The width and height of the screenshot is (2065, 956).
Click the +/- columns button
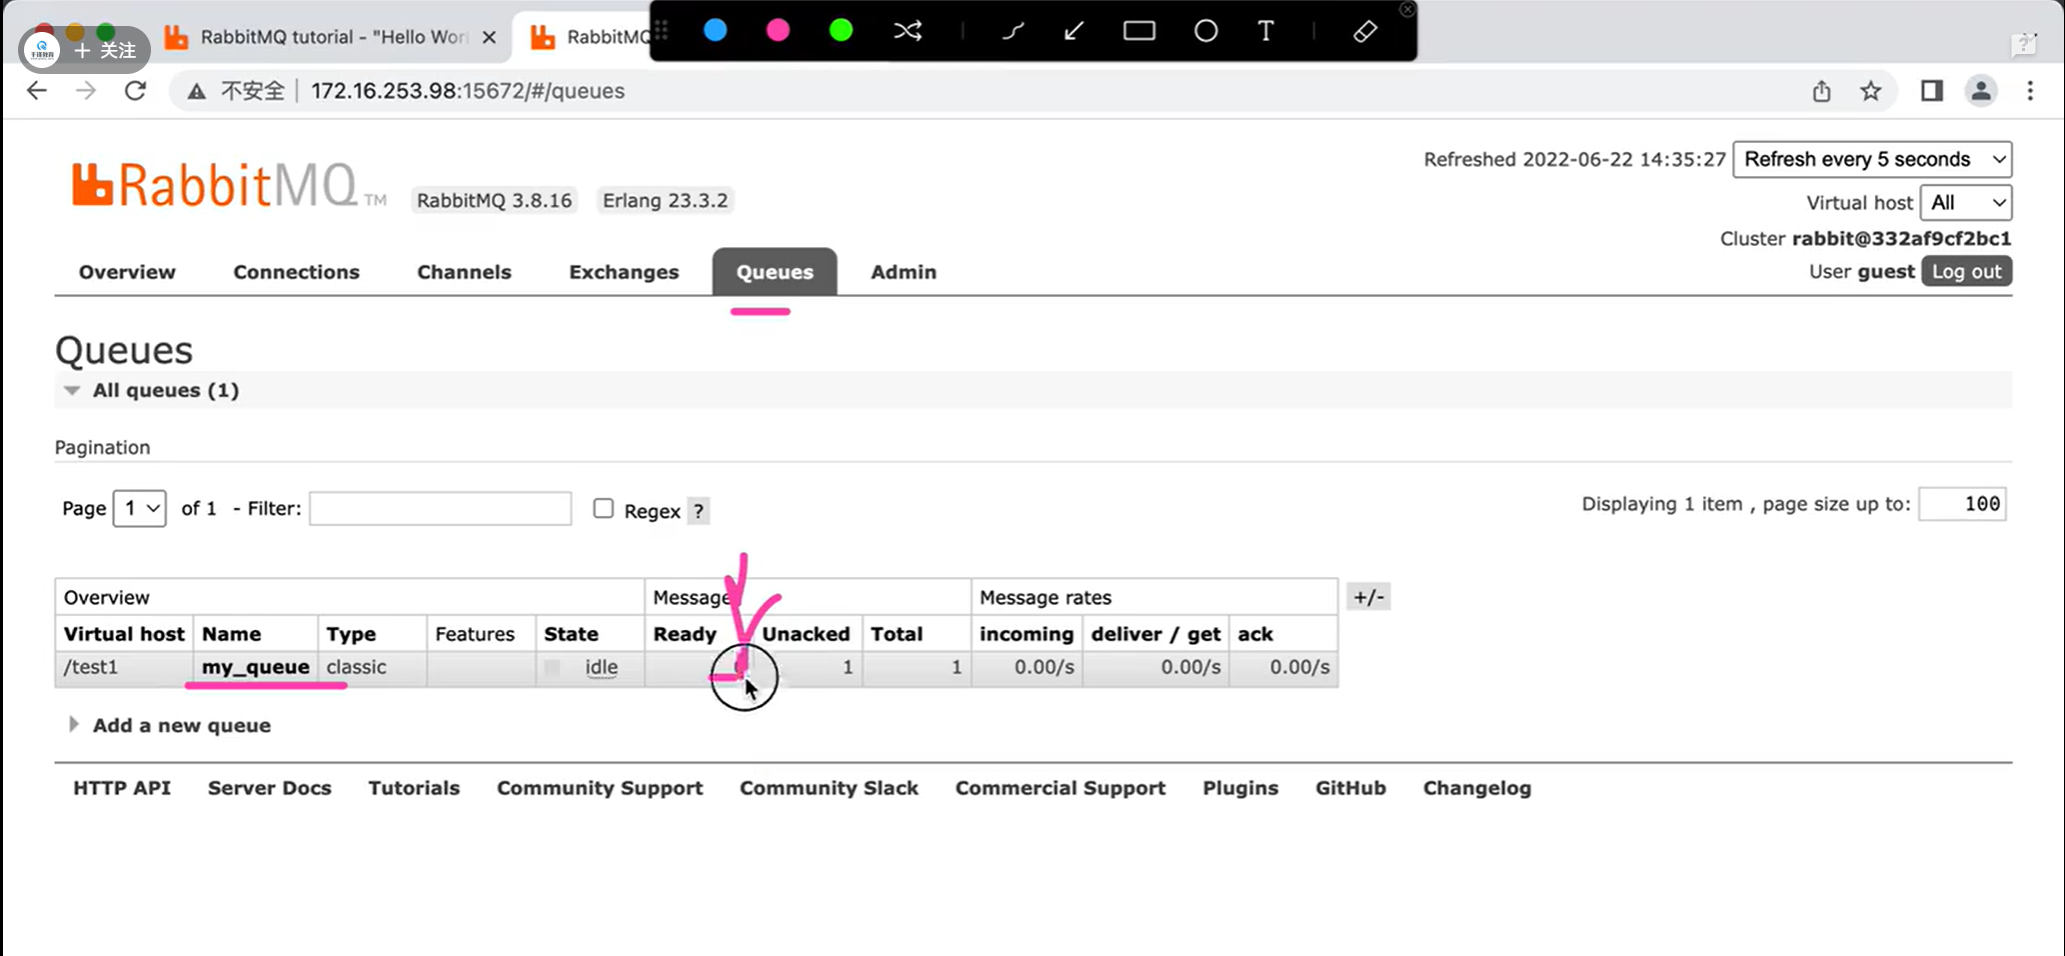point(1368,597)
